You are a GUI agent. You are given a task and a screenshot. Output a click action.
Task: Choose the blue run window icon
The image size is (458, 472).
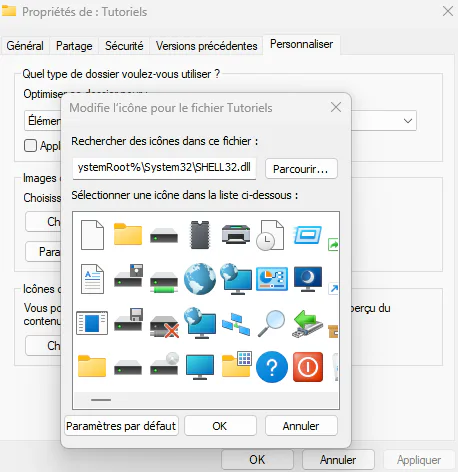(x=307, y=235)
